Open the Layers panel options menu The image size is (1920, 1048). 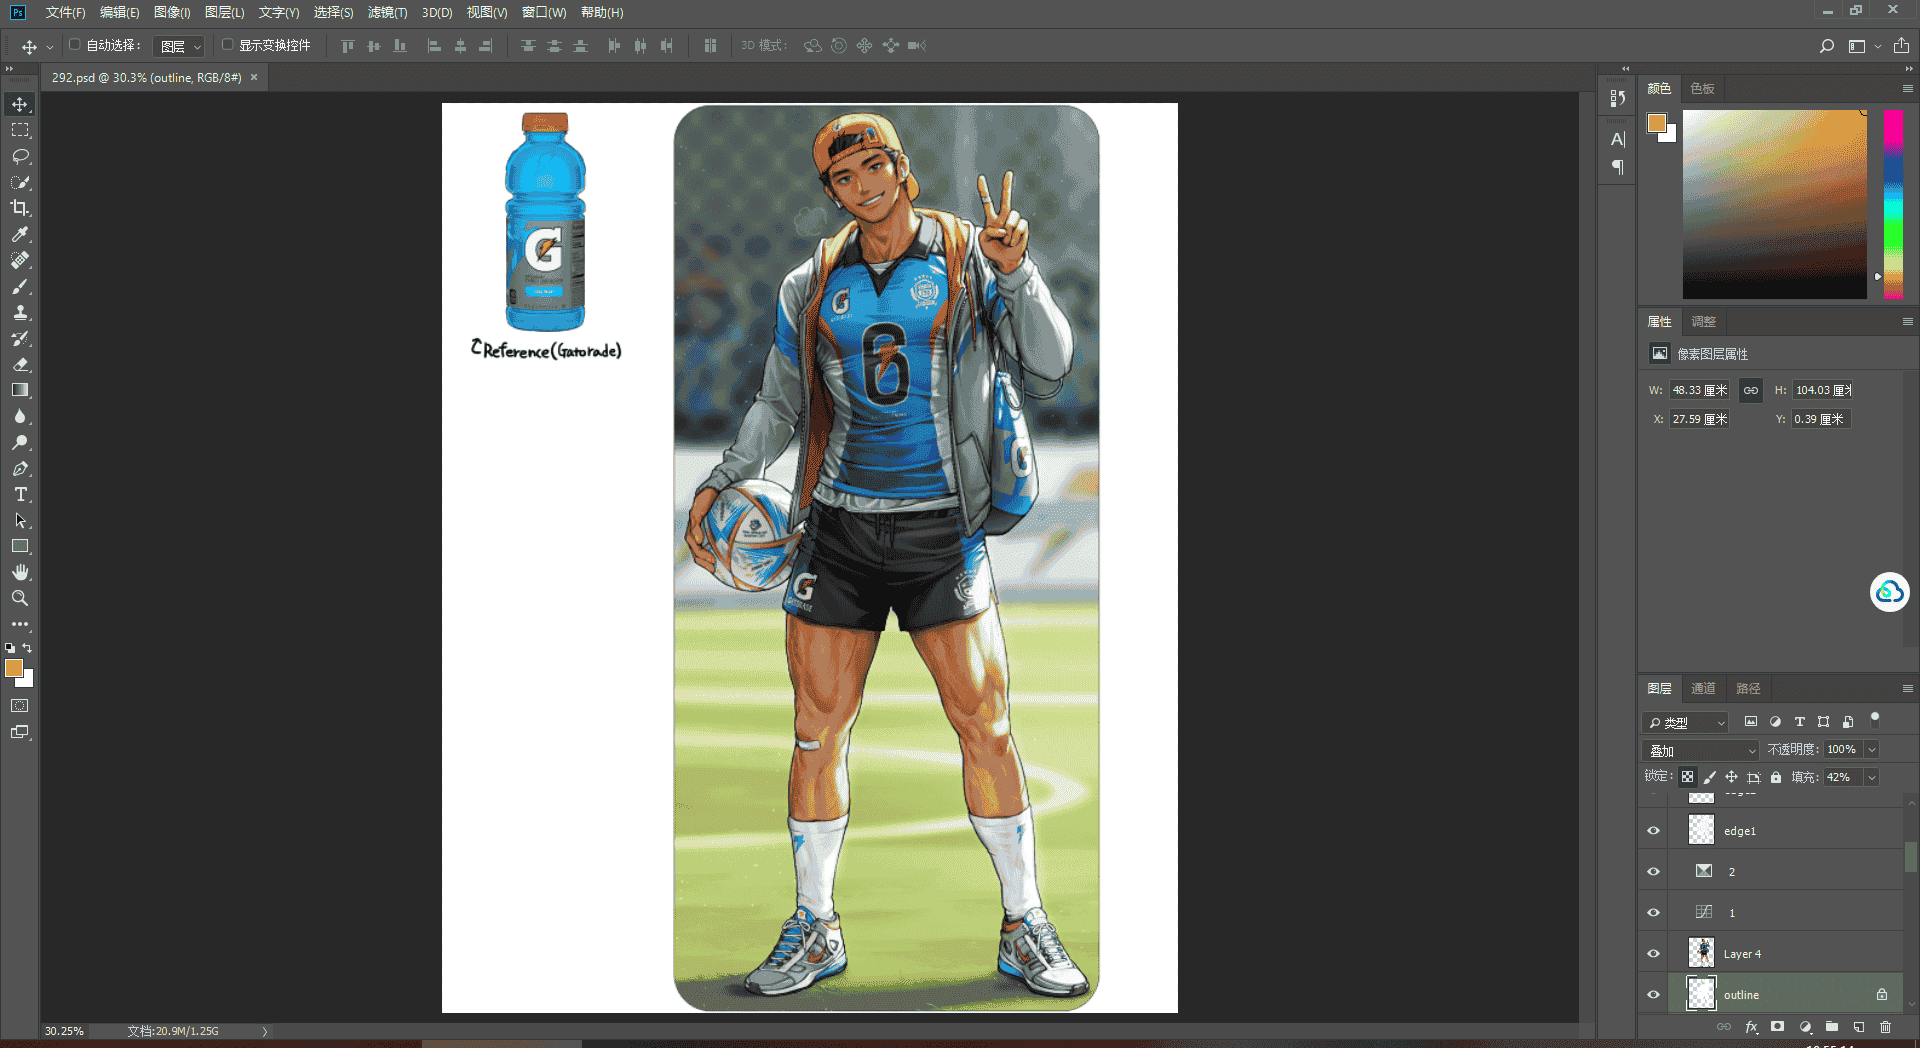click(x=1907, y=689)
